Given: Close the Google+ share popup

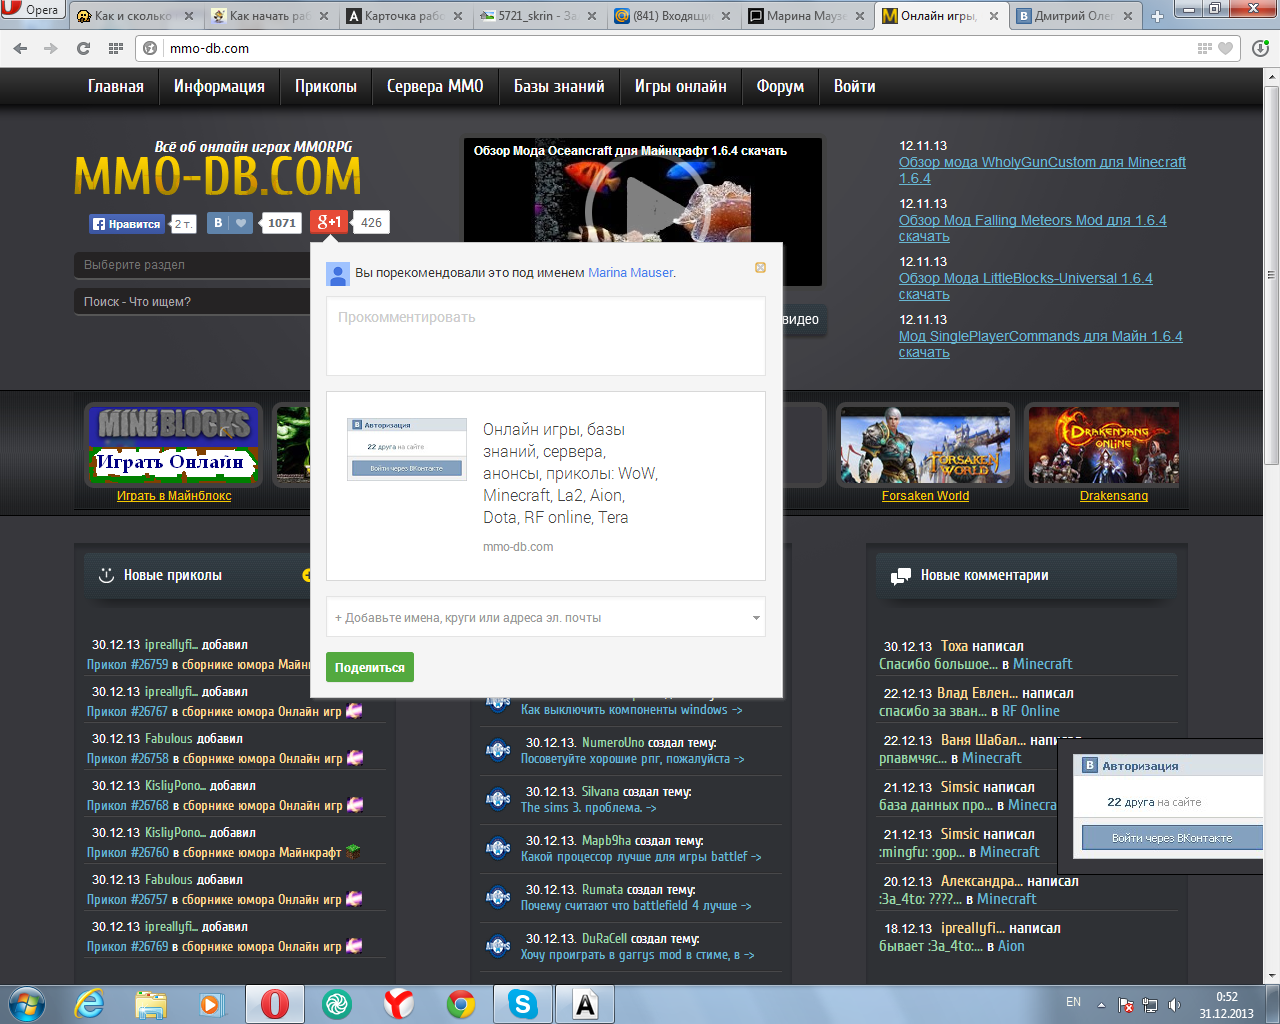Looking at the screenshot, I should [760, 267].
